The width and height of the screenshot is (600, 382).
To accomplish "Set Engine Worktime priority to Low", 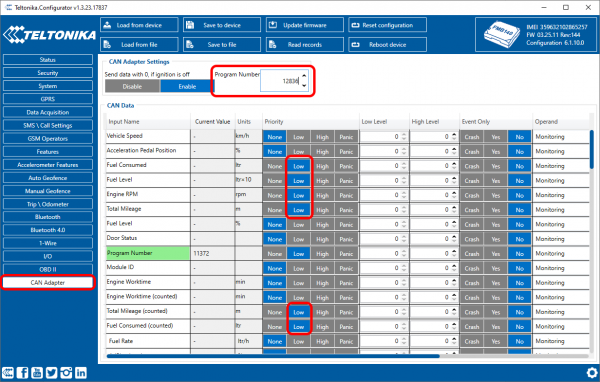I will point(298,283).
